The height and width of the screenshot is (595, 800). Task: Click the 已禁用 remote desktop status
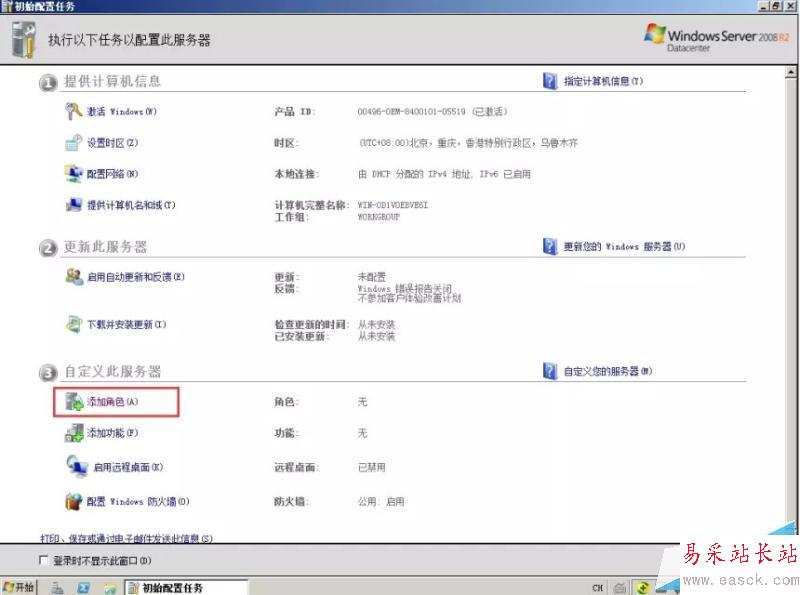pos(371,467)
